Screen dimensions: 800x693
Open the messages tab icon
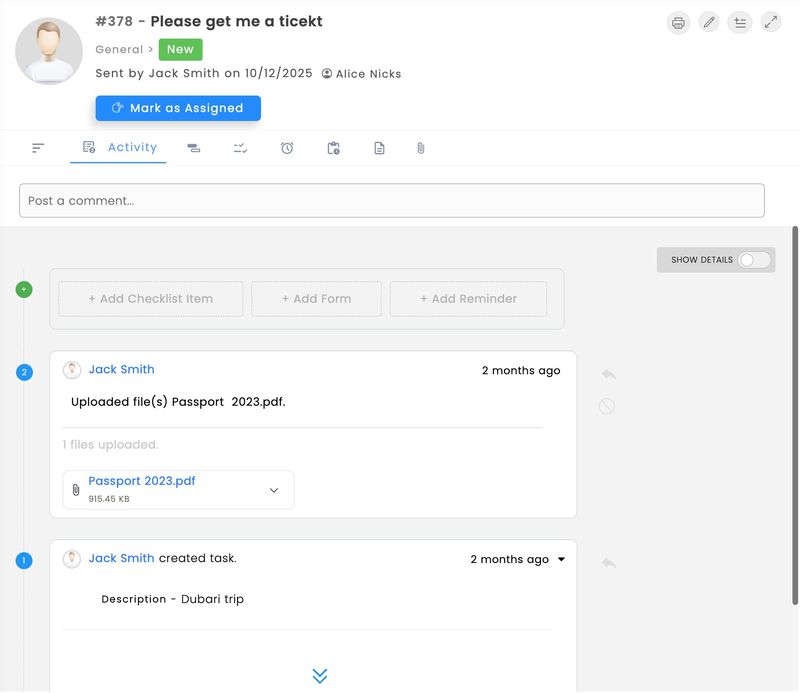(x=194, y=147)
